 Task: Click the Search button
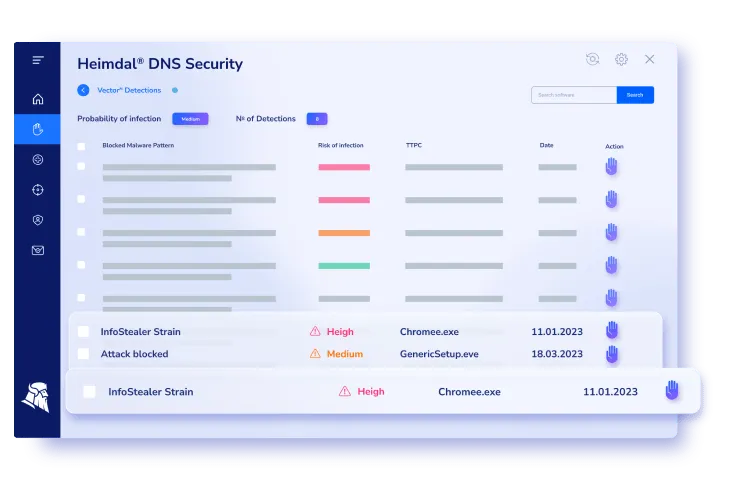tap(635, 95)
